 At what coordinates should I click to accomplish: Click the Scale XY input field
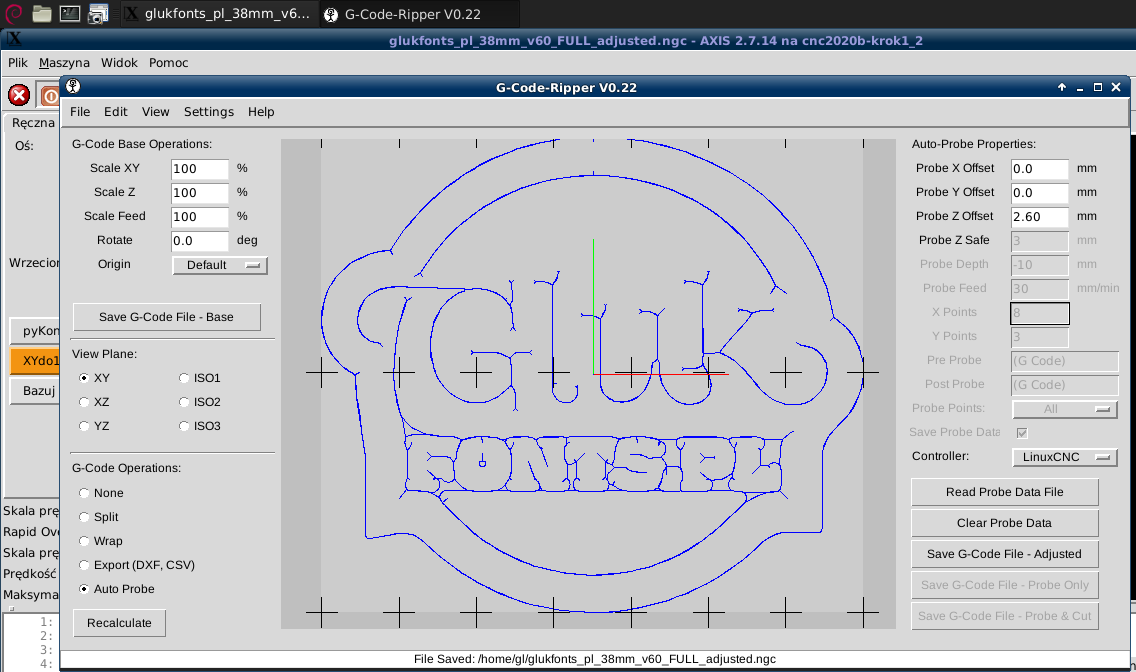coord(200,169)
